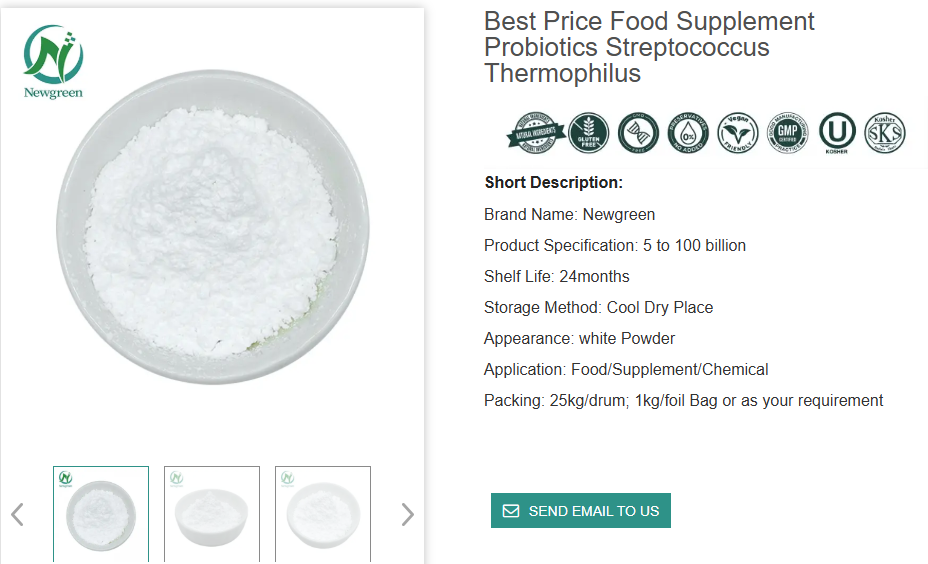928x564 pixels.
Task: Click the Vegan Friendly badge
Action: [738, 133]
